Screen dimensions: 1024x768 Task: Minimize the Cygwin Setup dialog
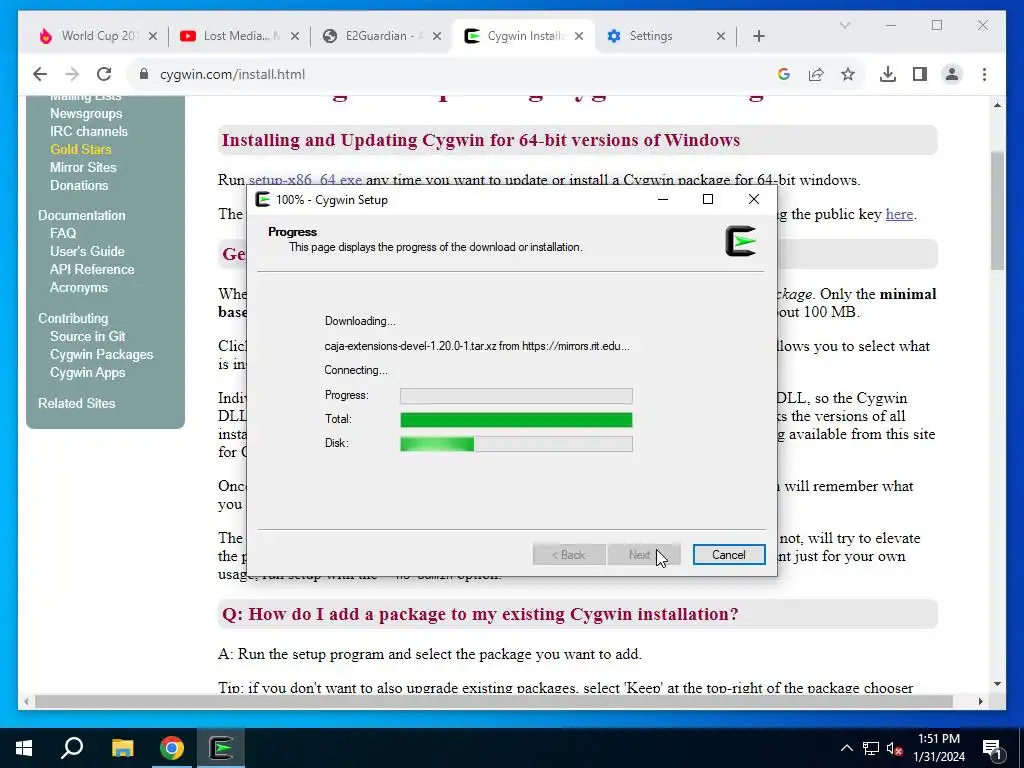tap(663, 199)
